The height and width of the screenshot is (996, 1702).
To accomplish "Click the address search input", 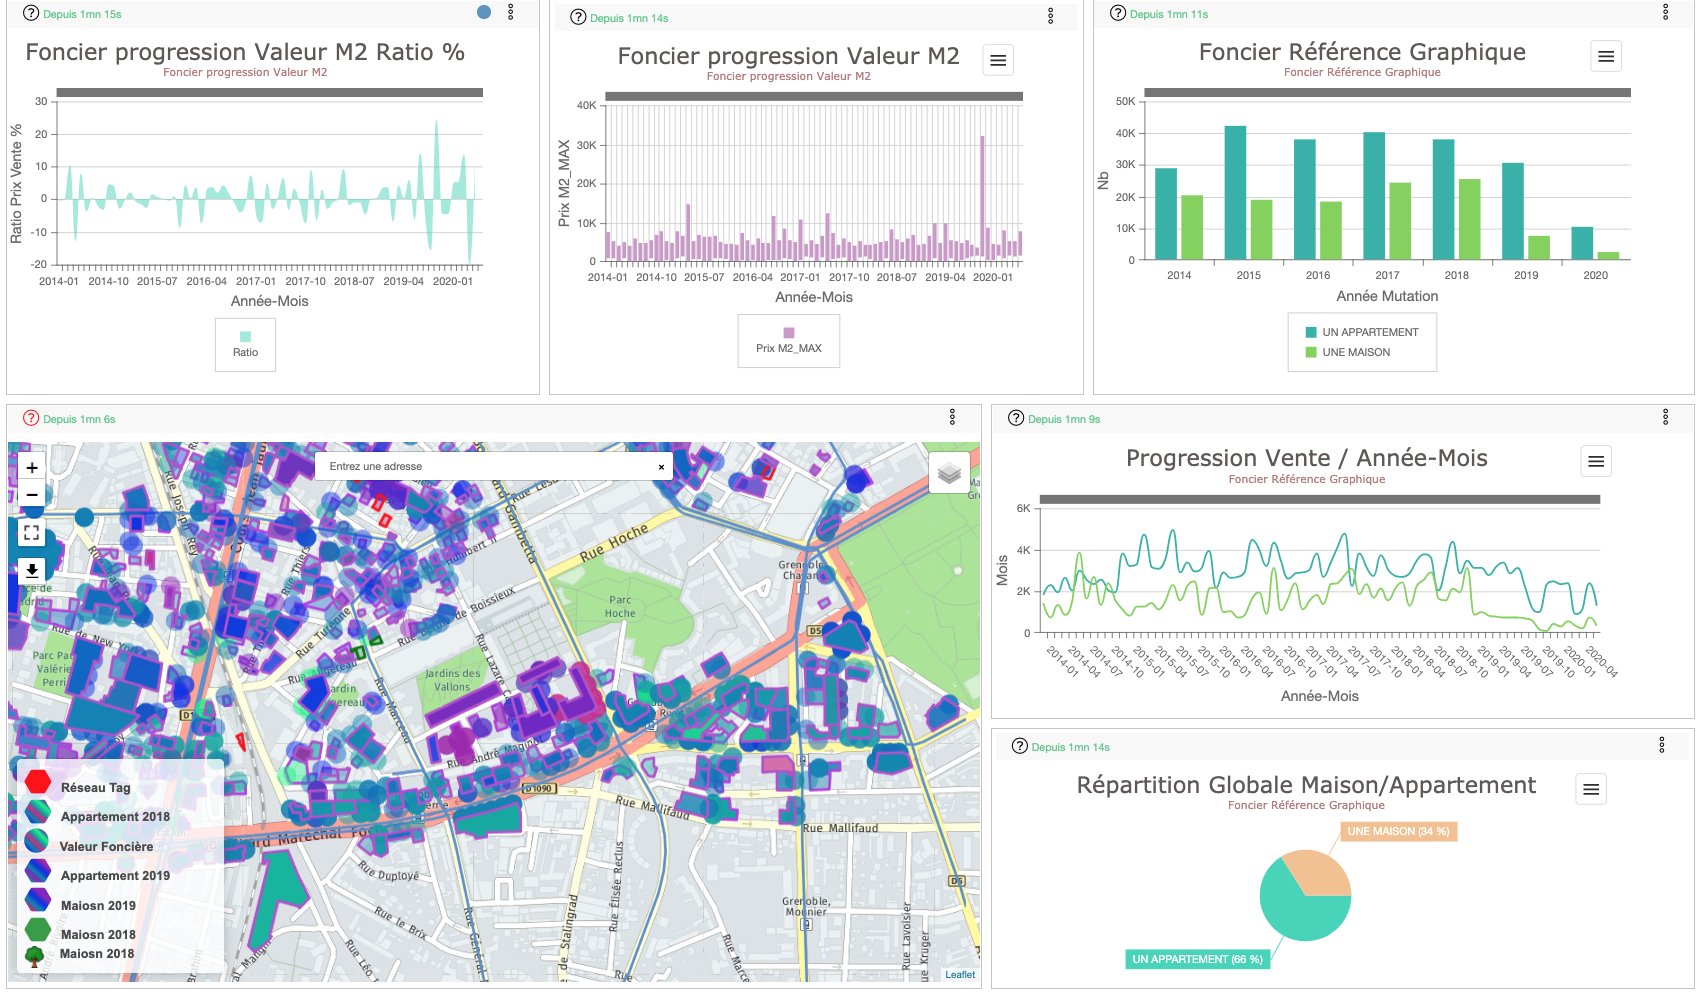I will coord(485,467).
